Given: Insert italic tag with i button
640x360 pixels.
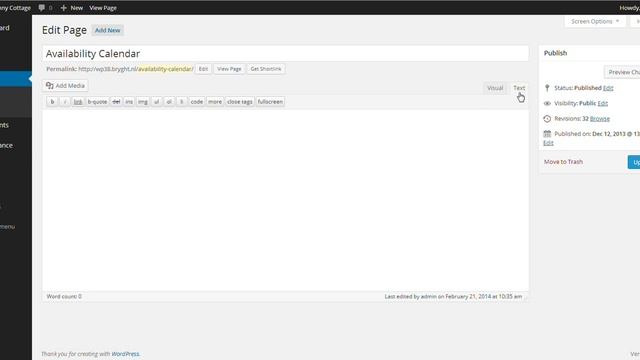Looking at the screenshot, I should (65, 102).
